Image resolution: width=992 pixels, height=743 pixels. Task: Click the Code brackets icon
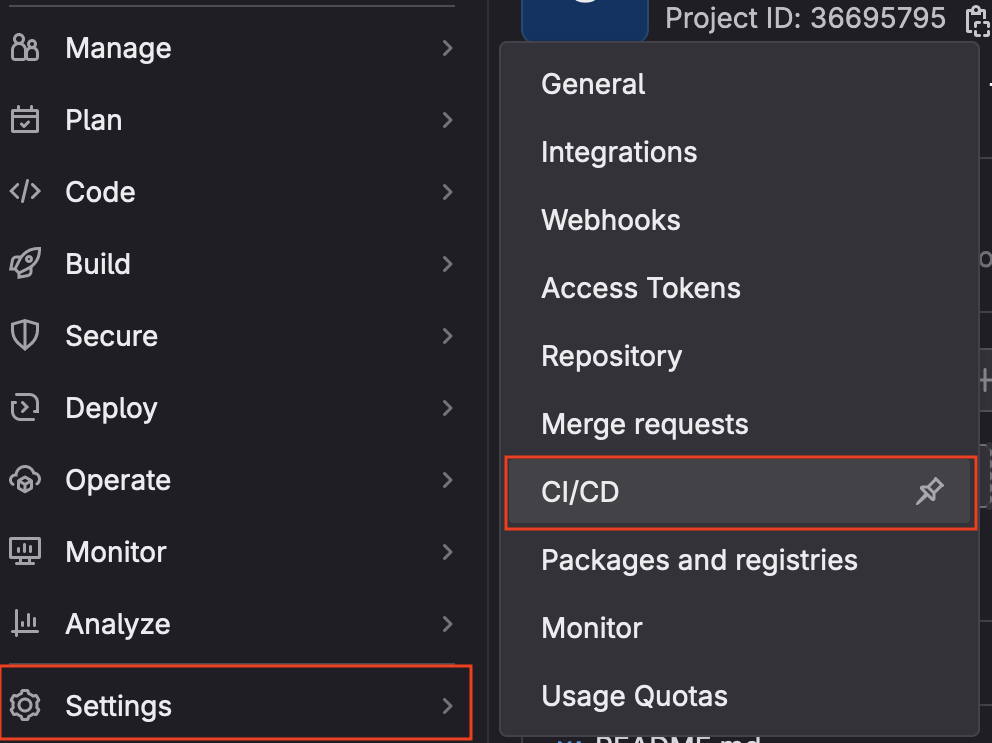coord(24,192)
